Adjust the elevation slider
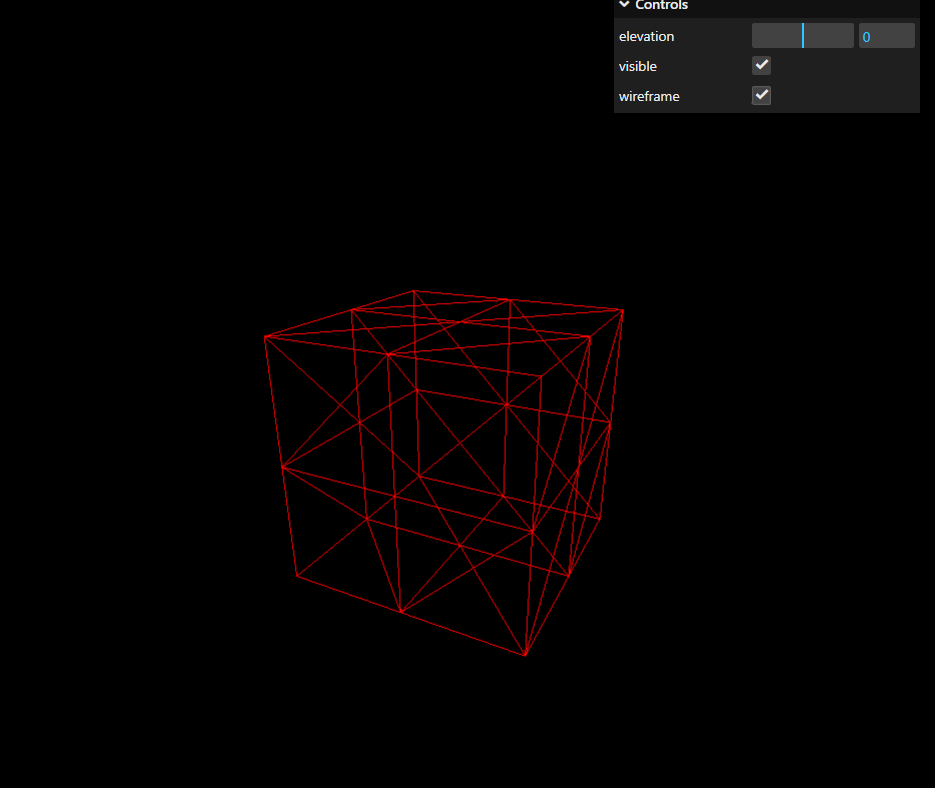The width and height of the screenshot is (935, 788). tap(803, 36)
